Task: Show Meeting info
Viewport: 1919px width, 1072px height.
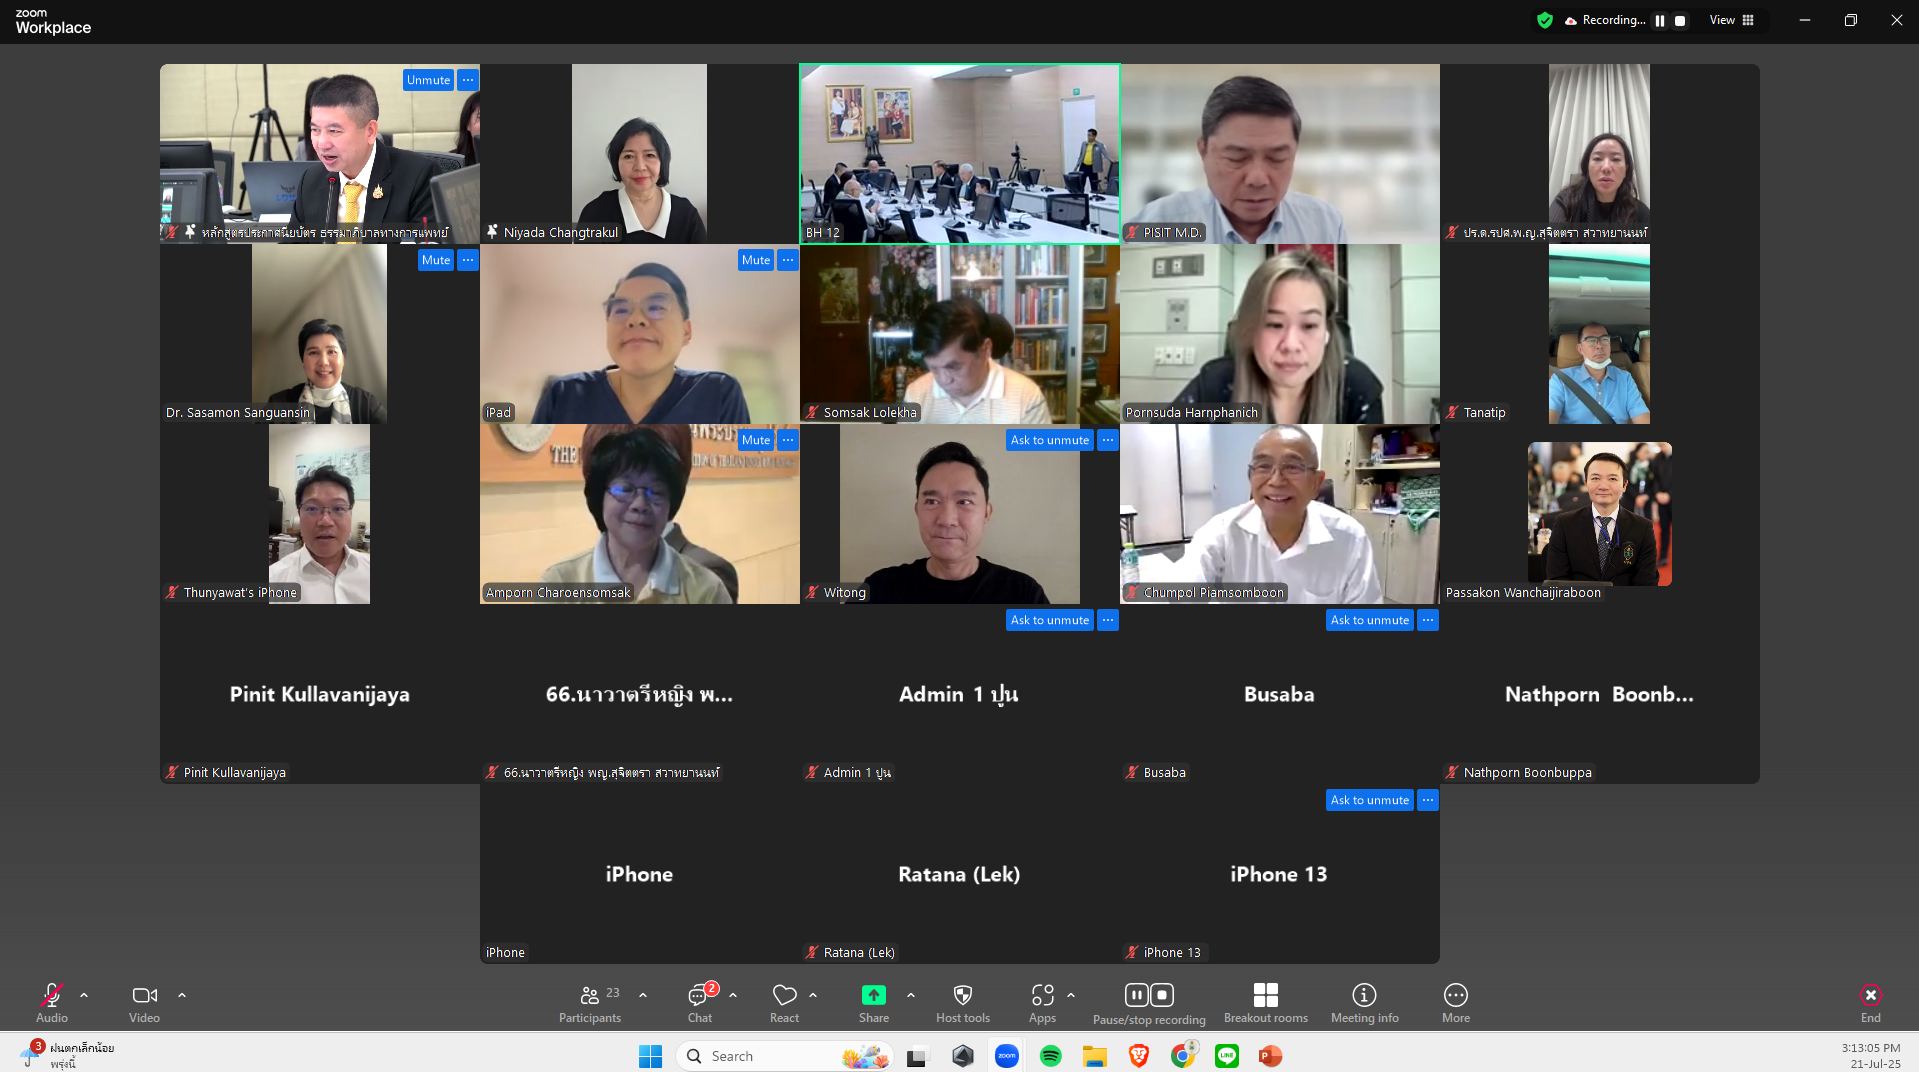Action: pos(1364,1002)
